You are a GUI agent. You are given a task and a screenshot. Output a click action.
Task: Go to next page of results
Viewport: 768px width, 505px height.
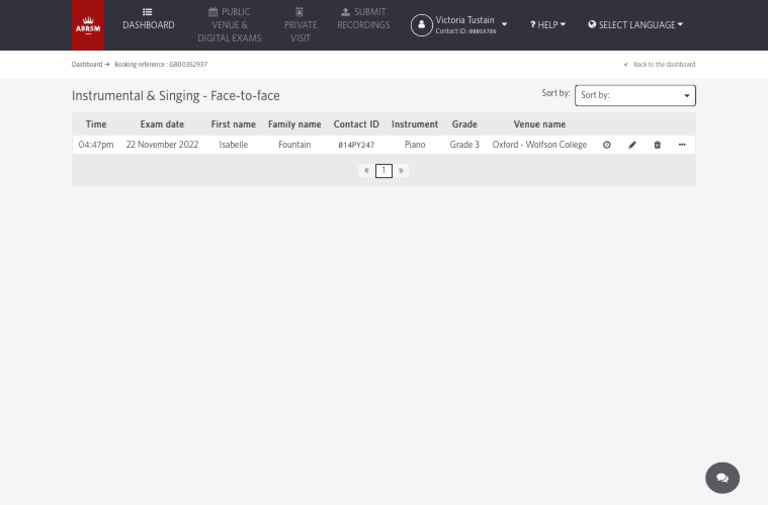pyautogui.click(x=401, y=170)
